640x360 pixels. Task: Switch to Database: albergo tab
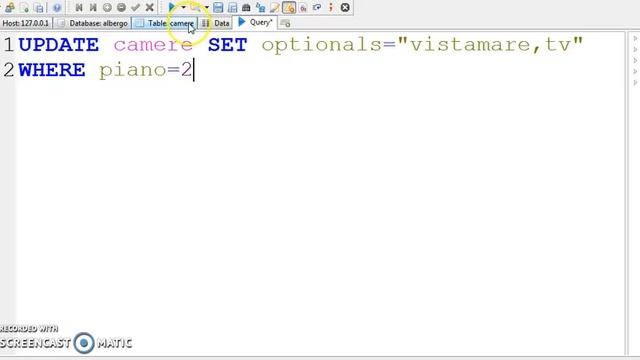pyautogui.click(x=93, y=23)
